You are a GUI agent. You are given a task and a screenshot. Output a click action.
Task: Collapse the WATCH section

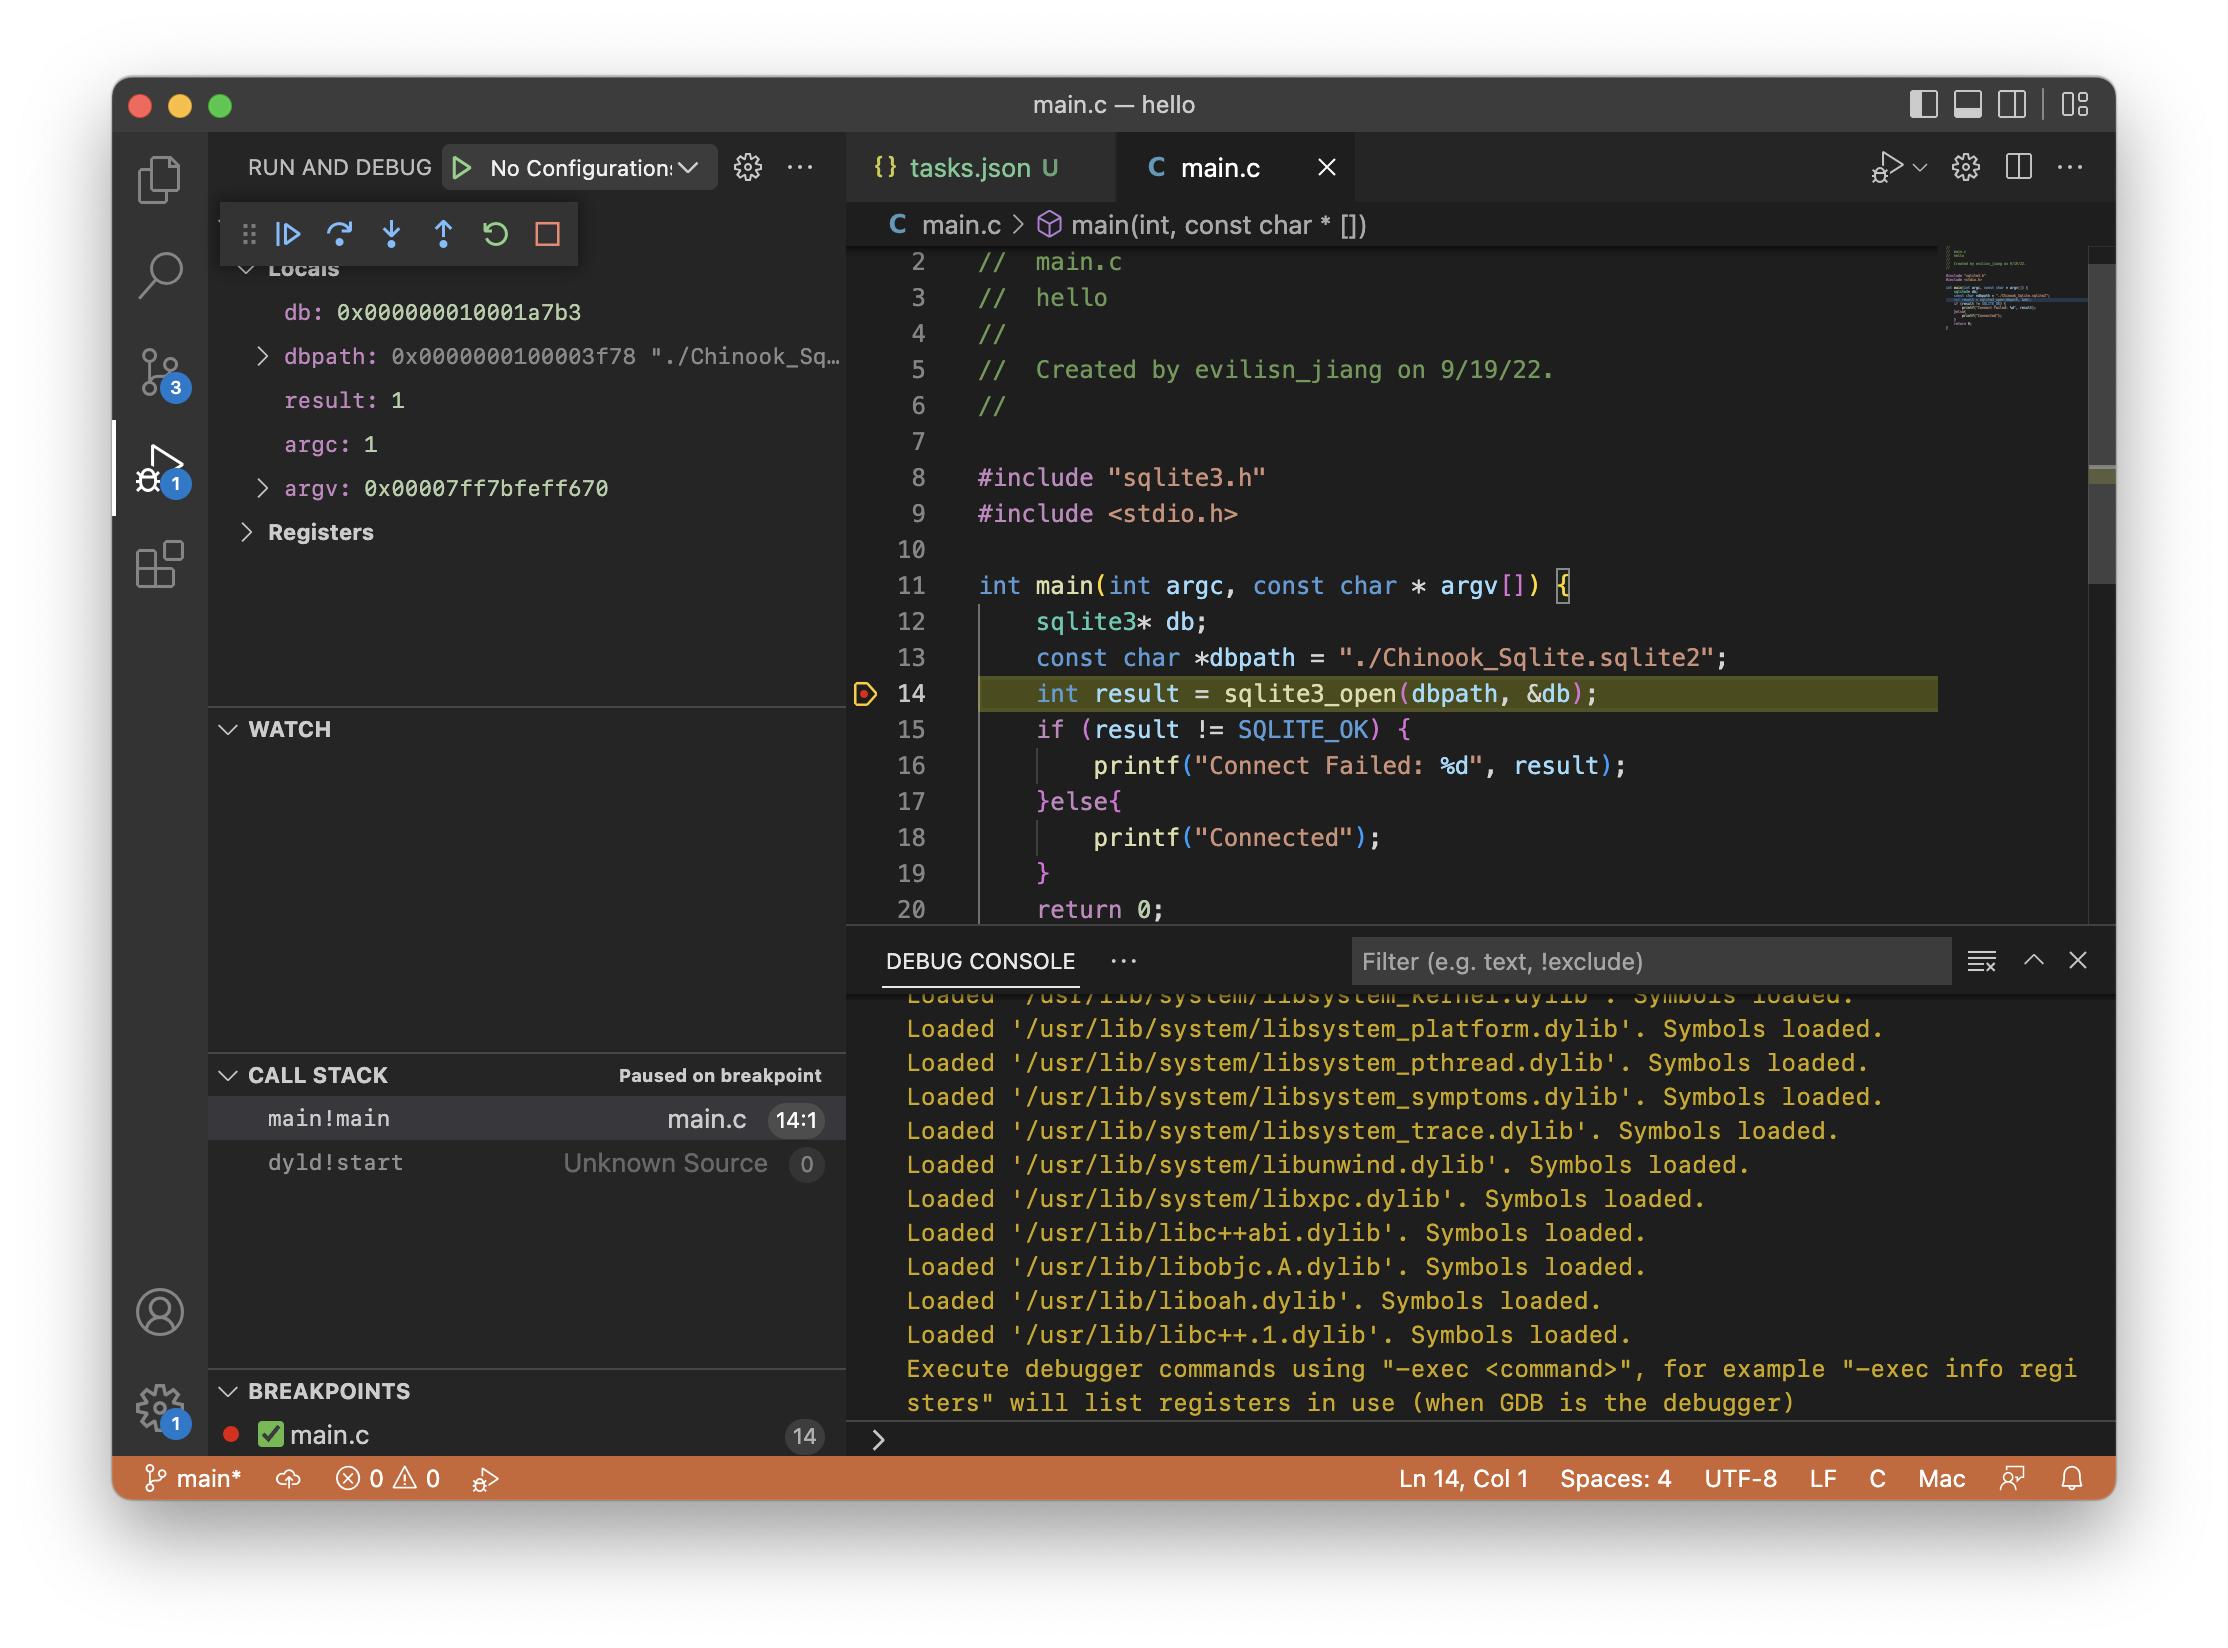pyautogui.click(x=228, y=730)
